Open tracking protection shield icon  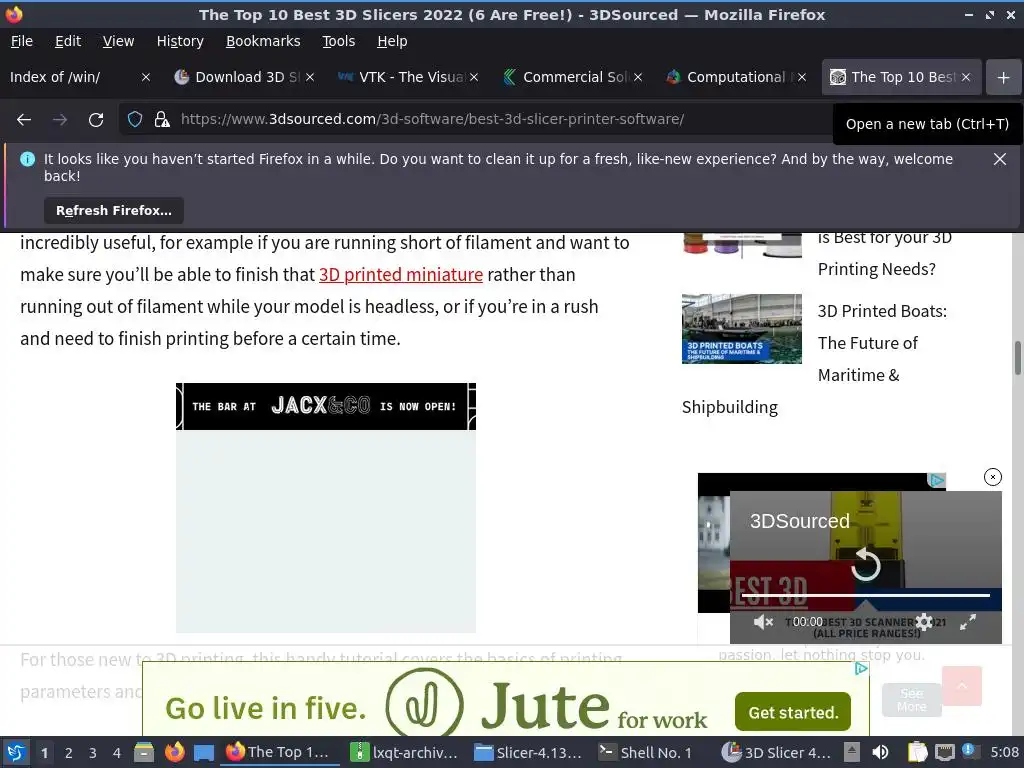(x=135, y=120)
